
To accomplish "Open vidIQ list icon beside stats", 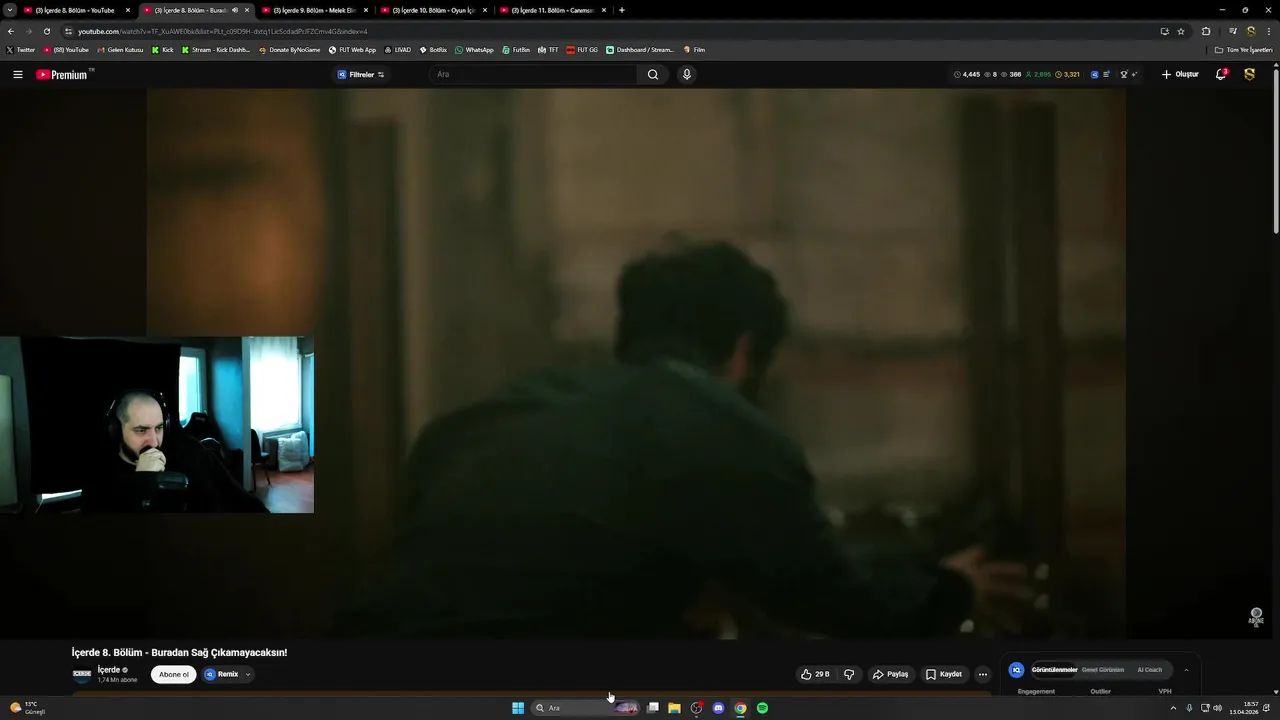I will (1106, 75).
